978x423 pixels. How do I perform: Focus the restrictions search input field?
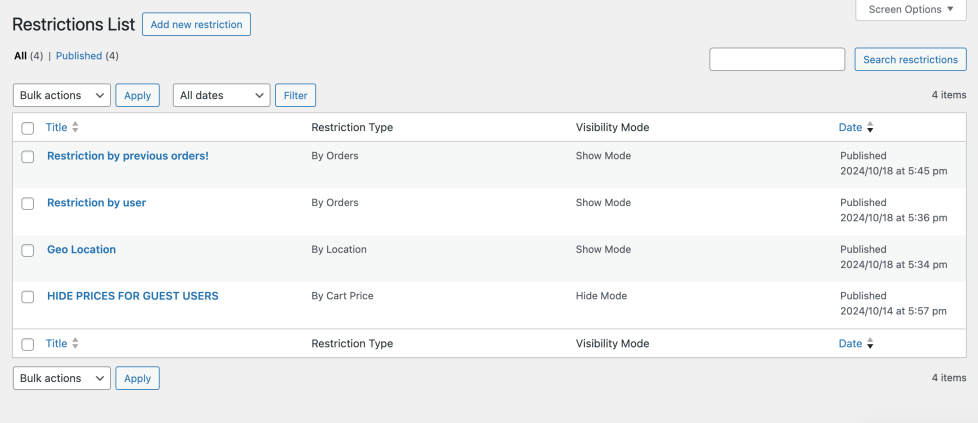click(x=777, y=60)
